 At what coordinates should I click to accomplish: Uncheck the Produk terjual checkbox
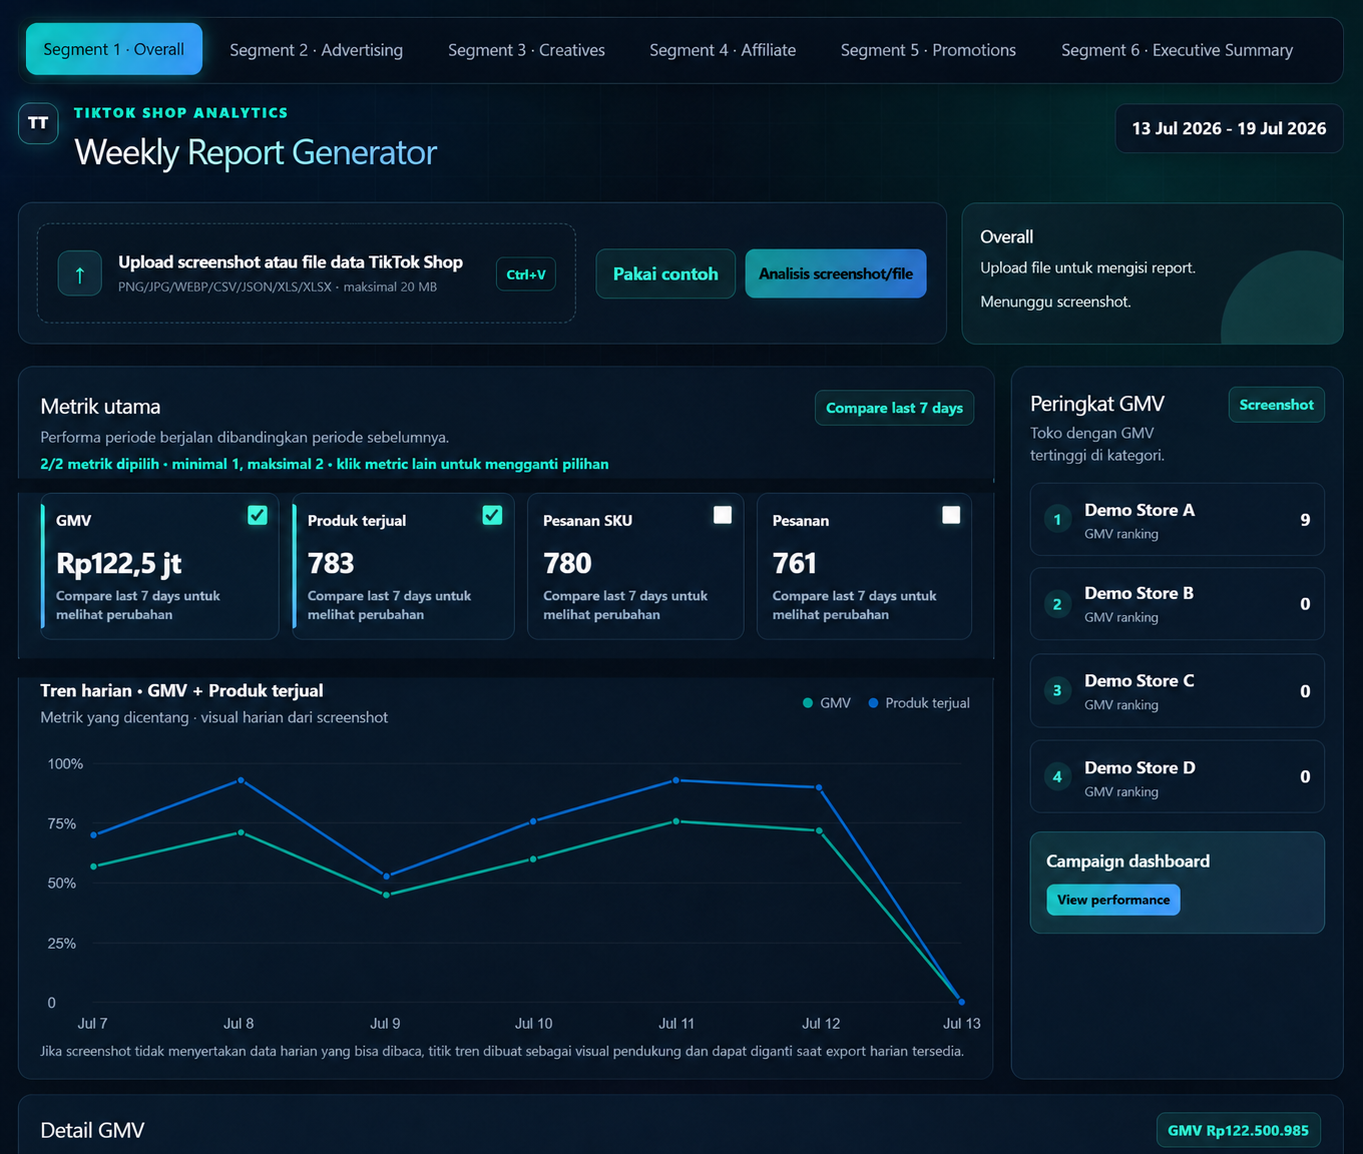coord(492,515)
